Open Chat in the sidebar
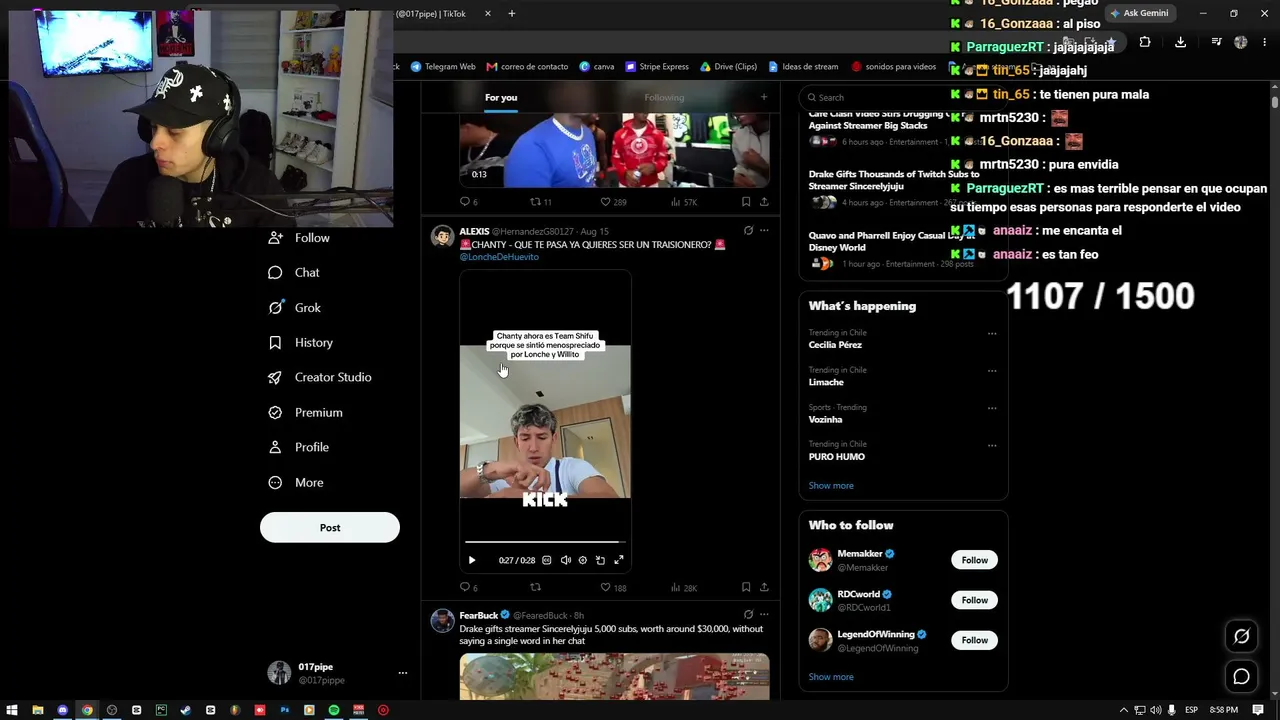Viewport: 1280px width, 720px height. [x=294, y=273]
